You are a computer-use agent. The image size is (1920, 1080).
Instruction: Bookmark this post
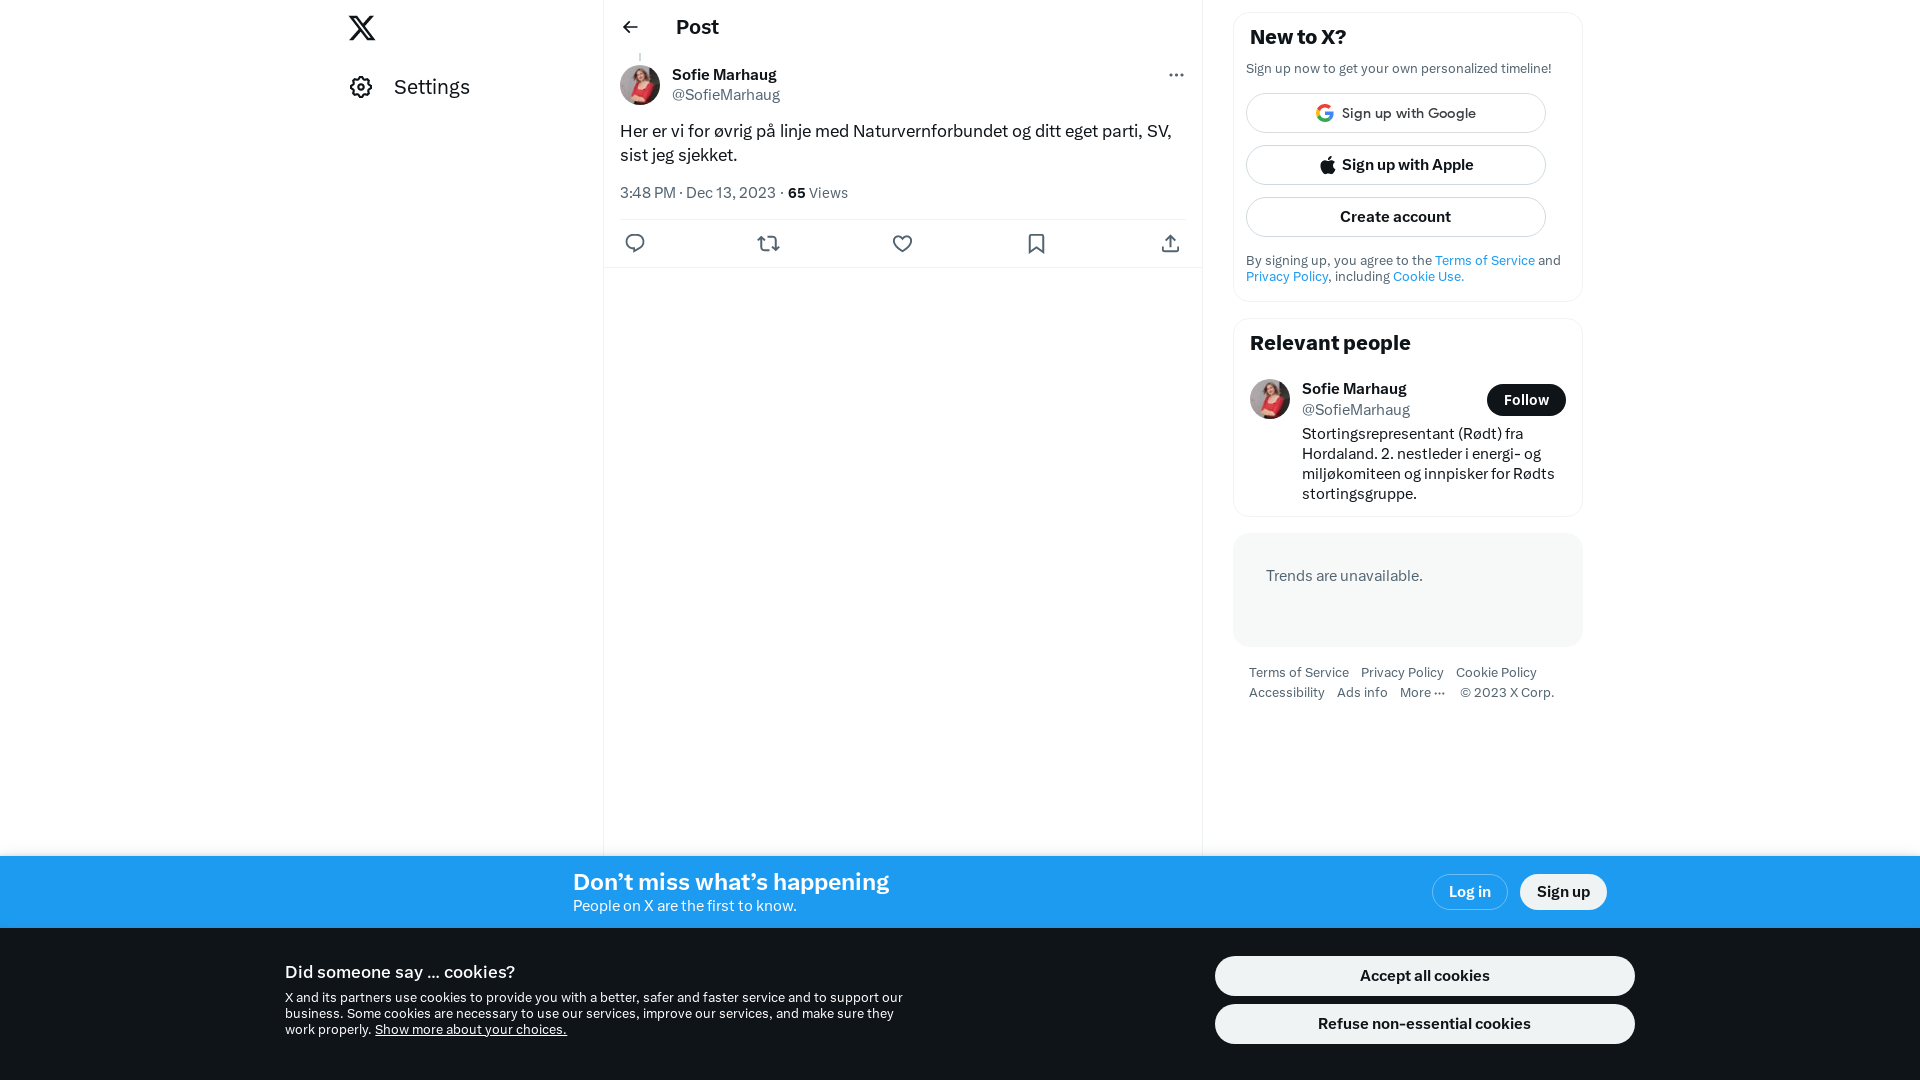pyautogui.click(x=1036, y=243)
